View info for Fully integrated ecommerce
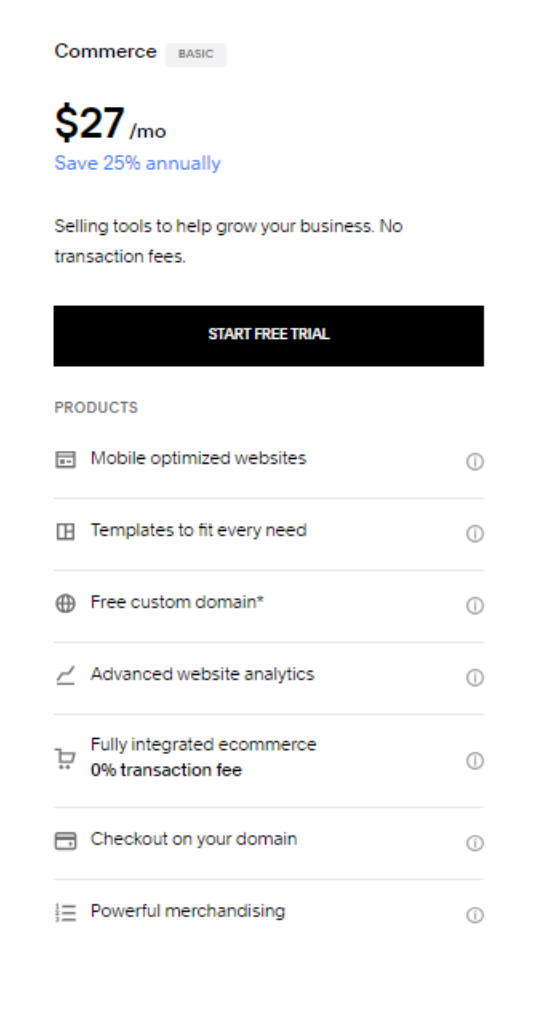The image size is (556, 1010). (475, 761)
